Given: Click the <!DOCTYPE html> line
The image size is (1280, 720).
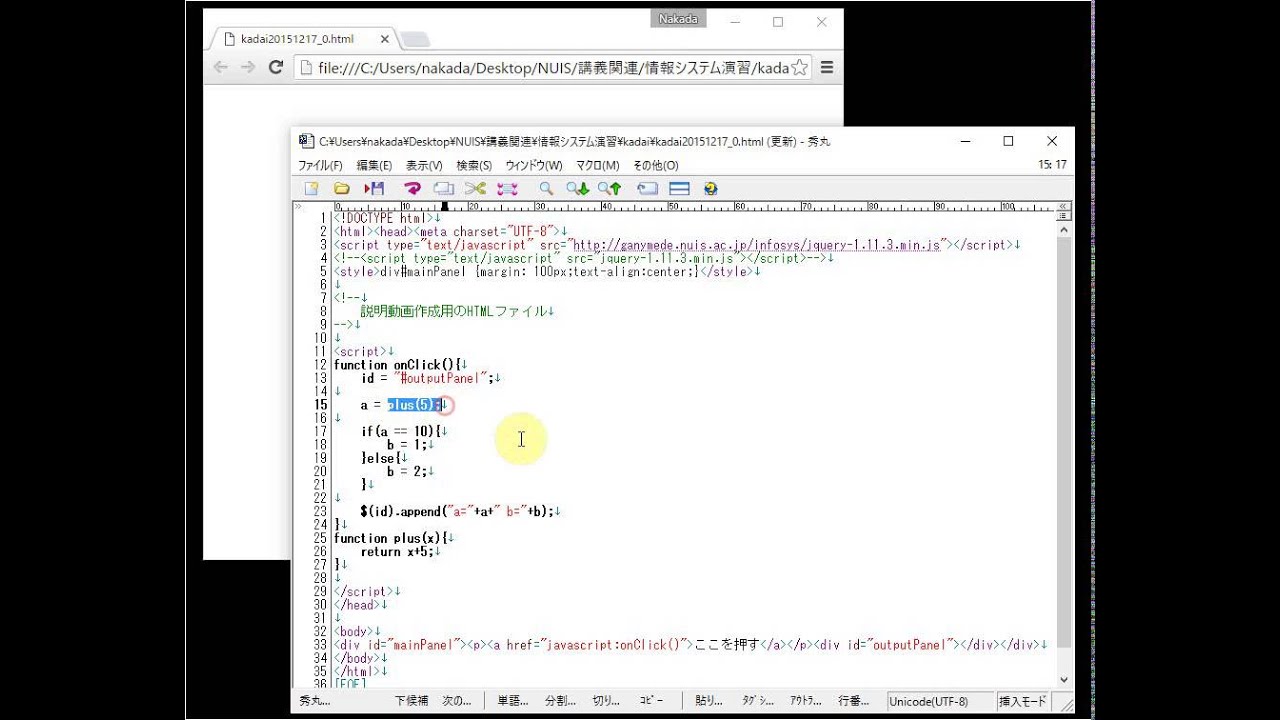Looking at the screenshot, I should click(384, 218).
